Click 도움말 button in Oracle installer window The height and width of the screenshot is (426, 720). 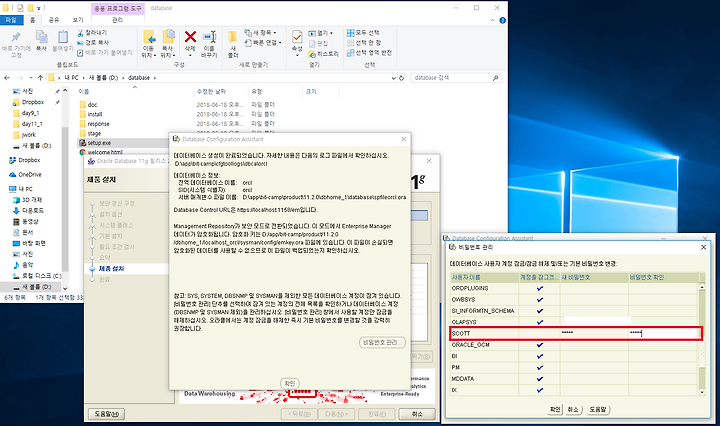(107, 414)
